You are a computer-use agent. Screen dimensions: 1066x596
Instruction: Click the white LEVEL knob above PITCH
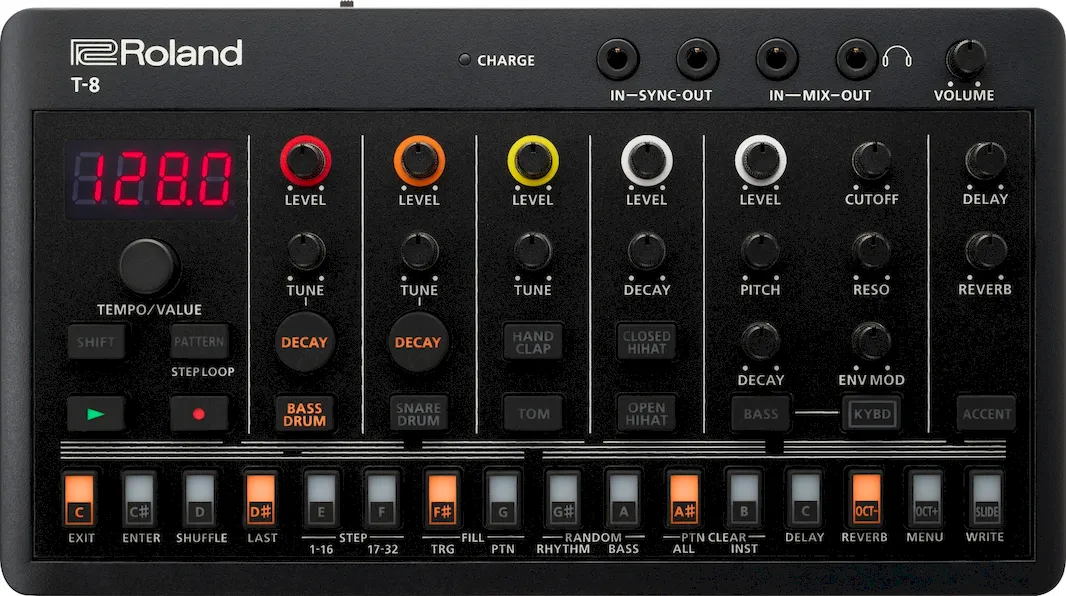point(761,161)
